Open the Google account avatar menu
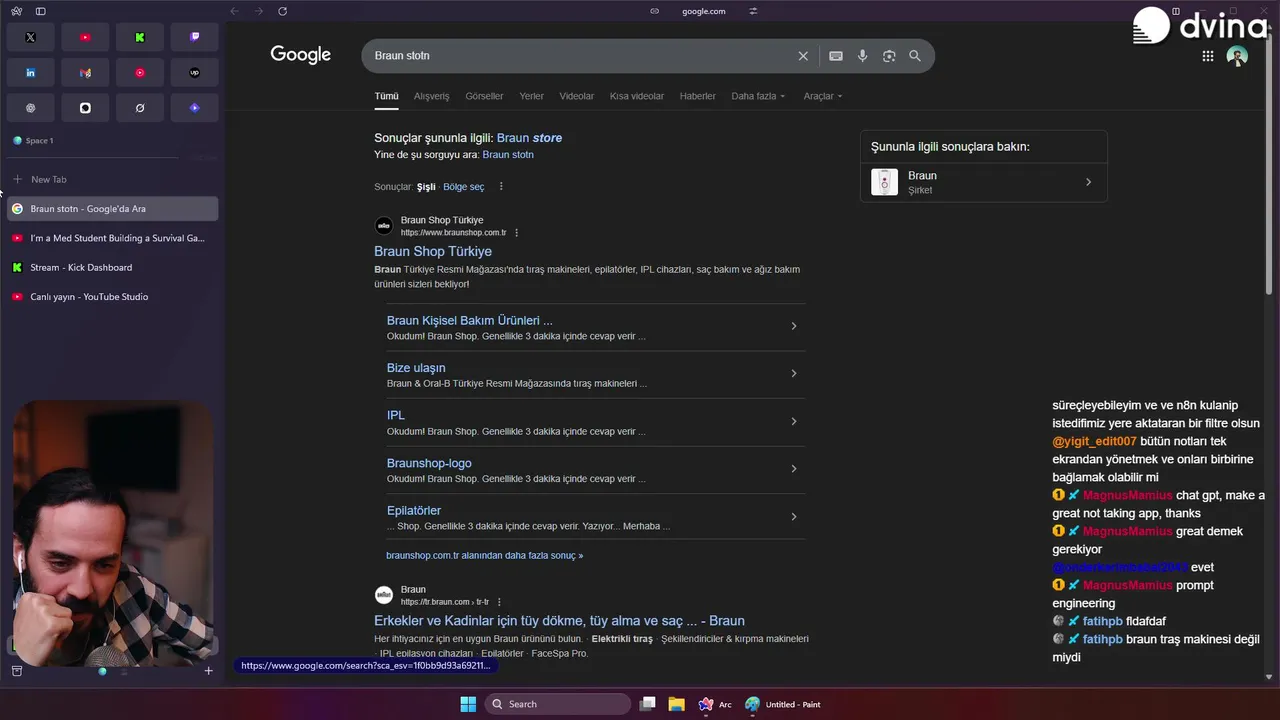Viewport: 1280px width, 720px height. [x=1237, y=56]
